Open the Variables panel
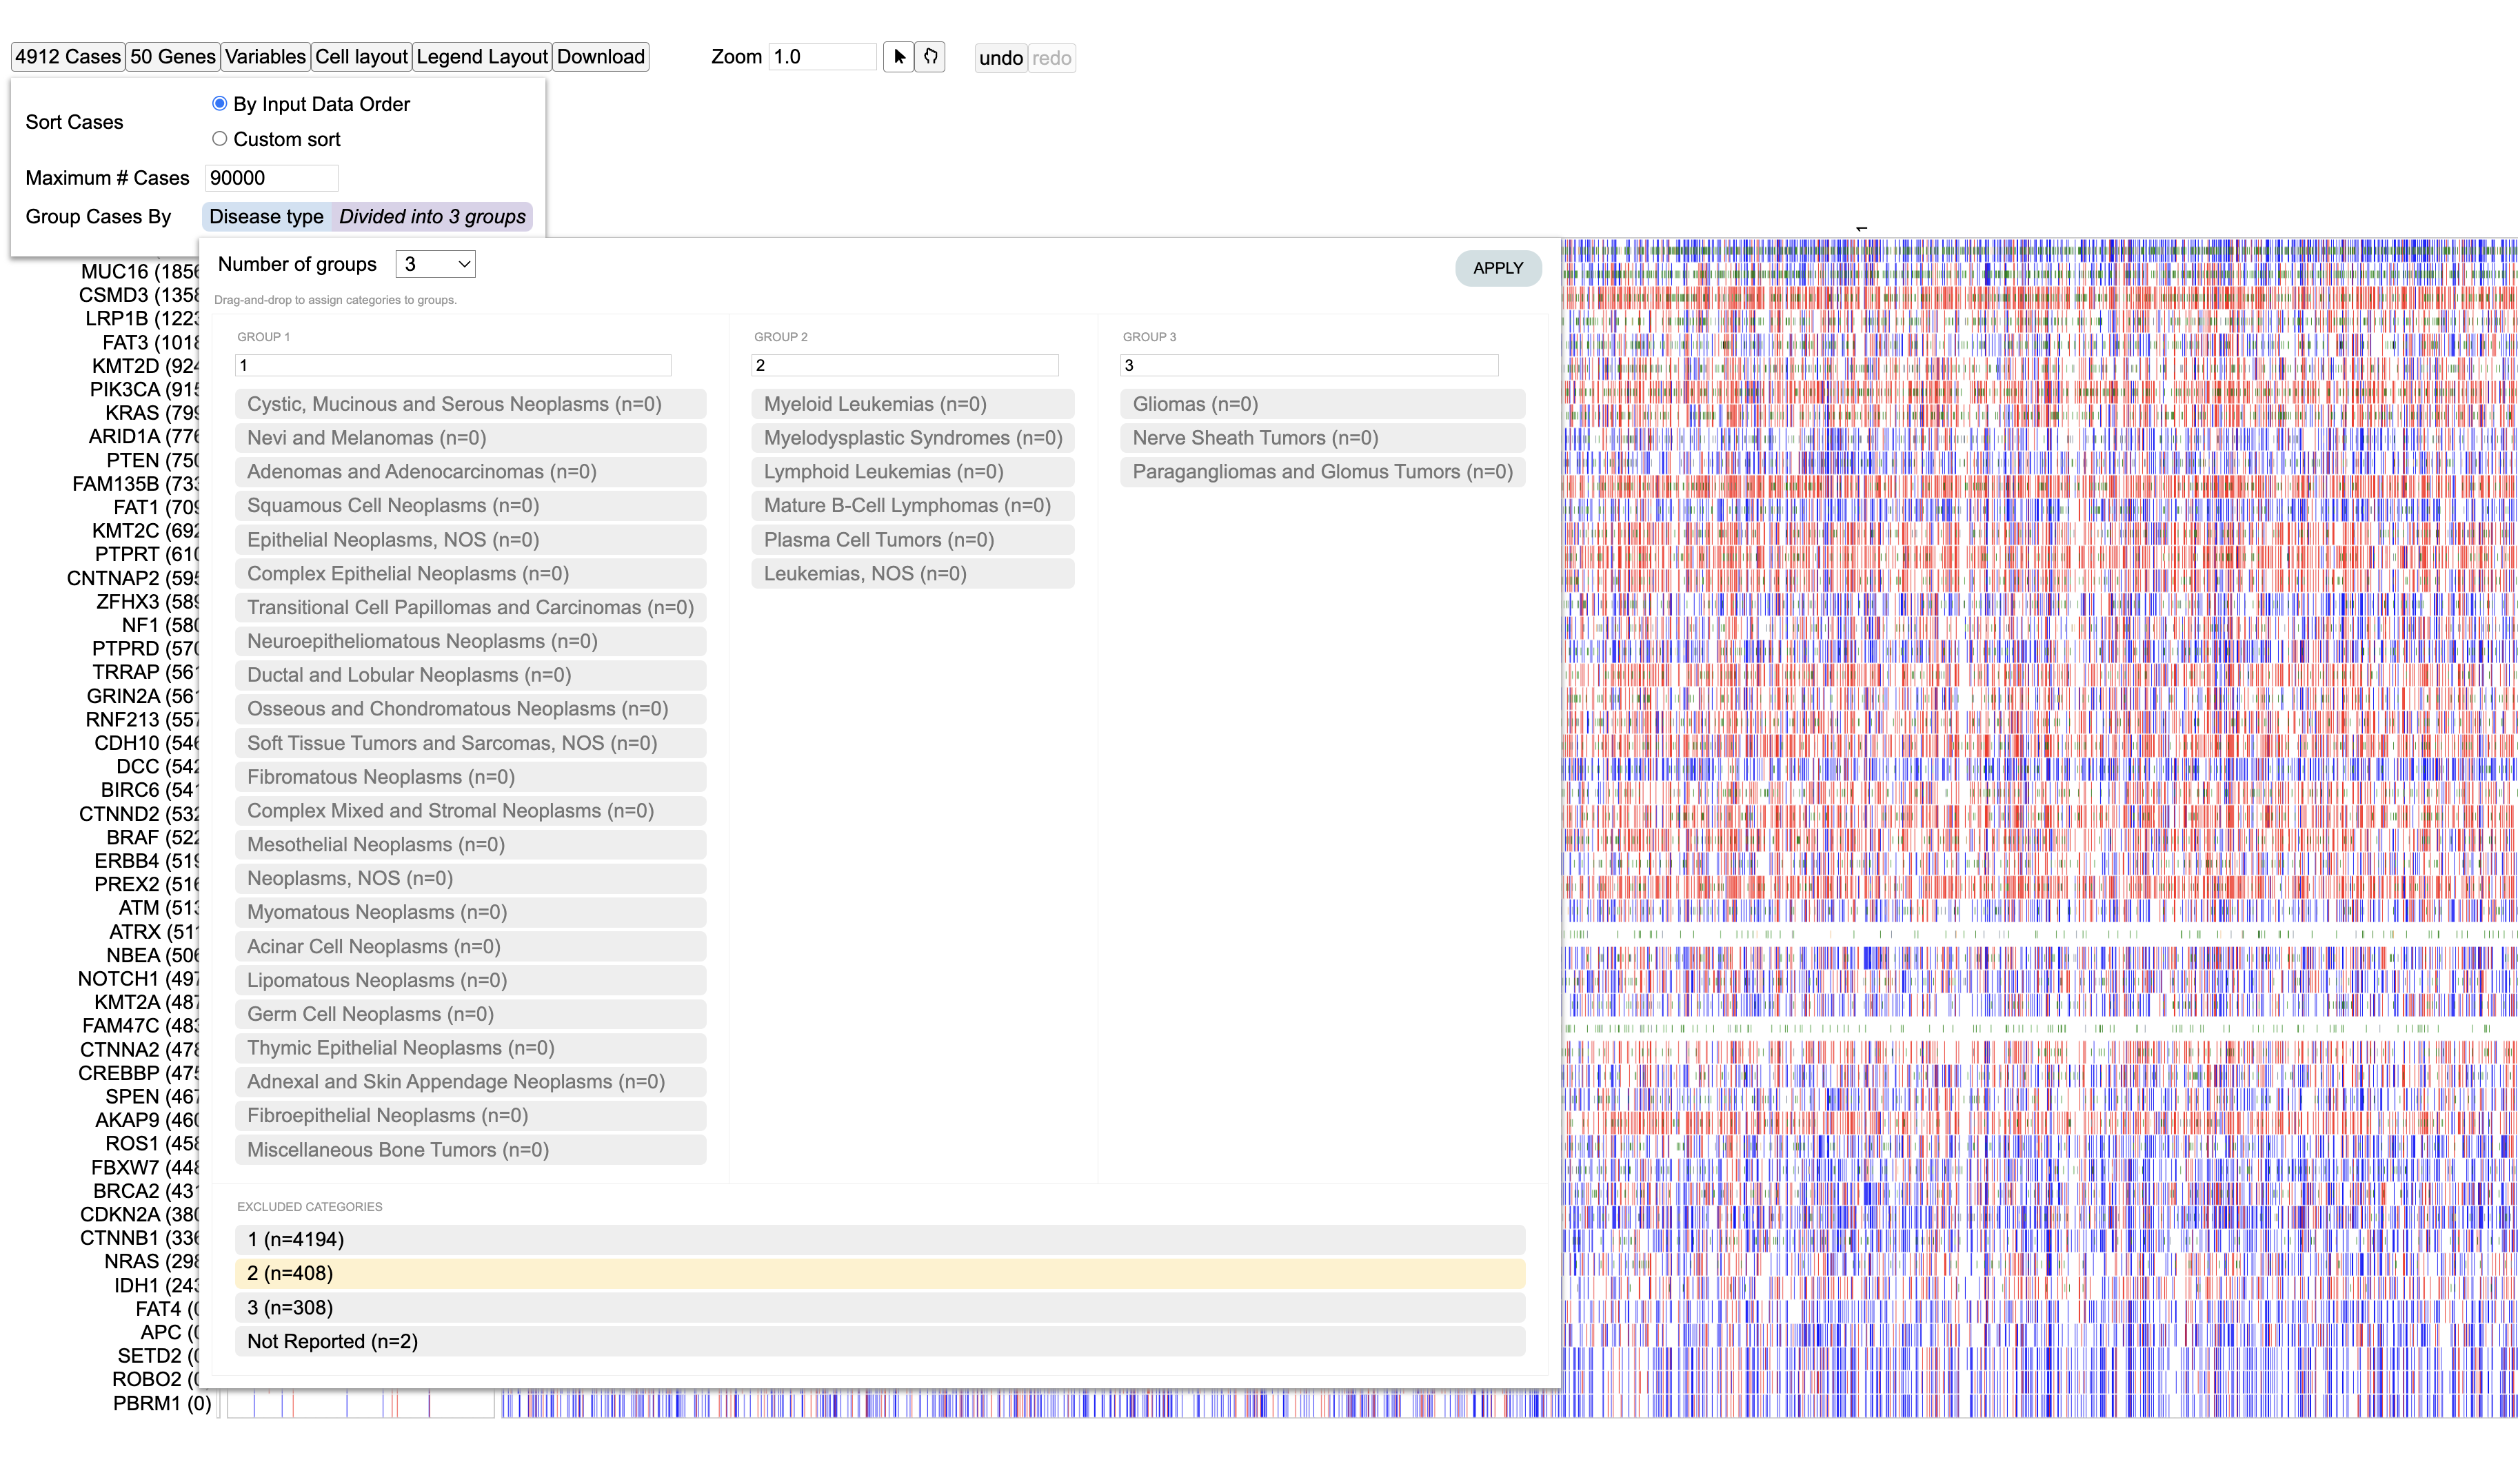This screenshot has height=1484, width=2518. [x=264, y=56]
